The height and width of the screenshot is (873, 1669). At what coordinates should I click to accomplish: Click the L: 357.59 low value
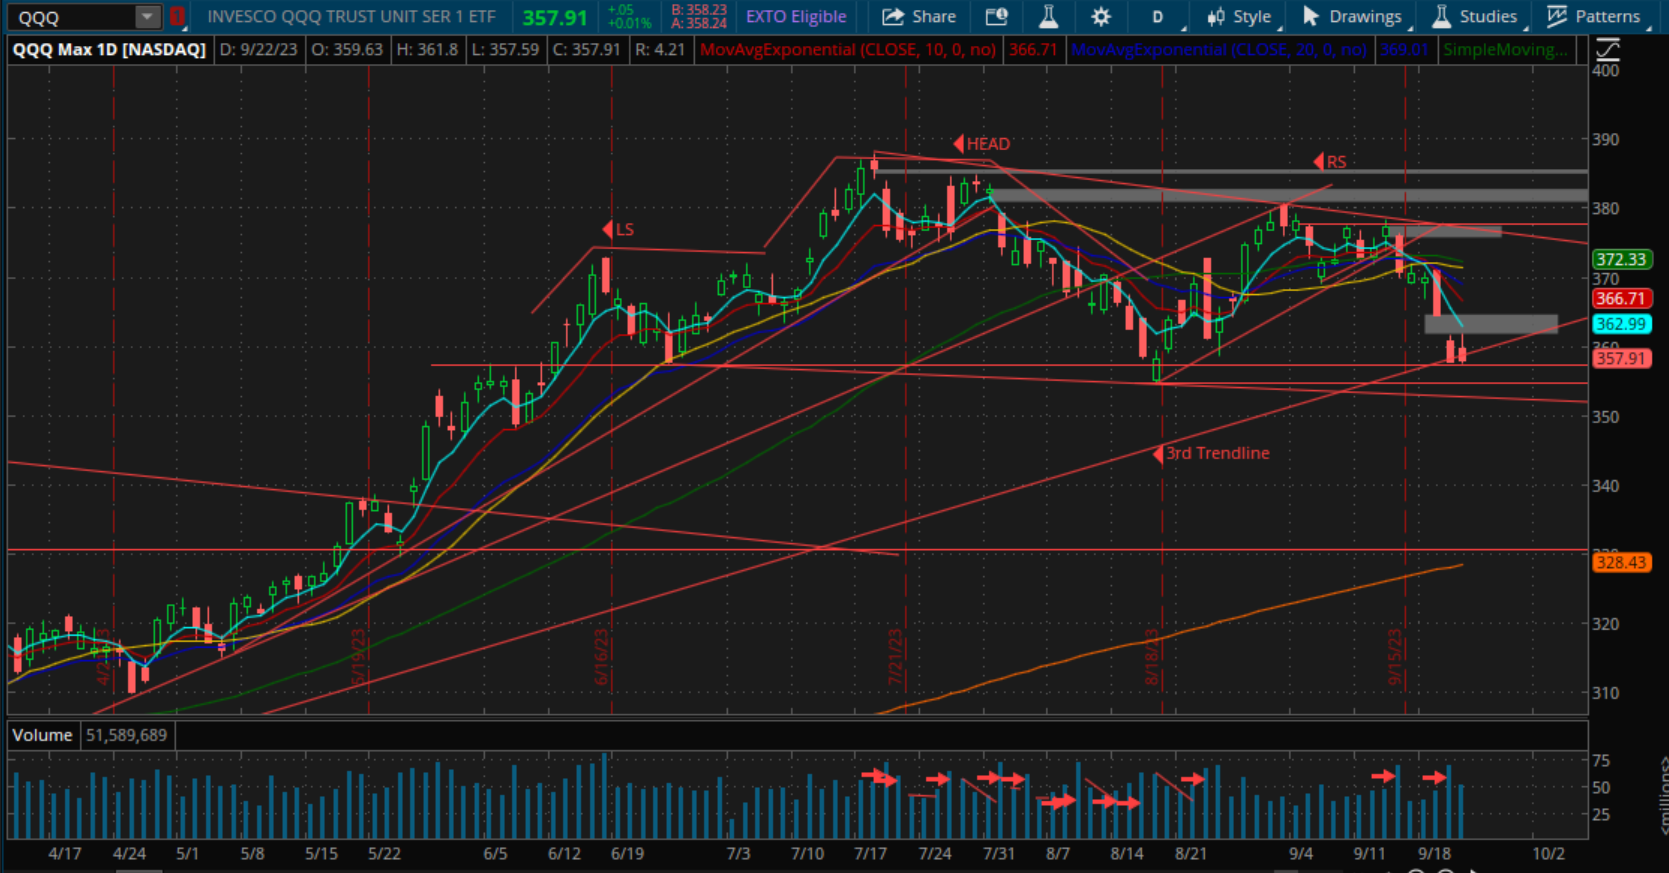click(x=505, y=49)
